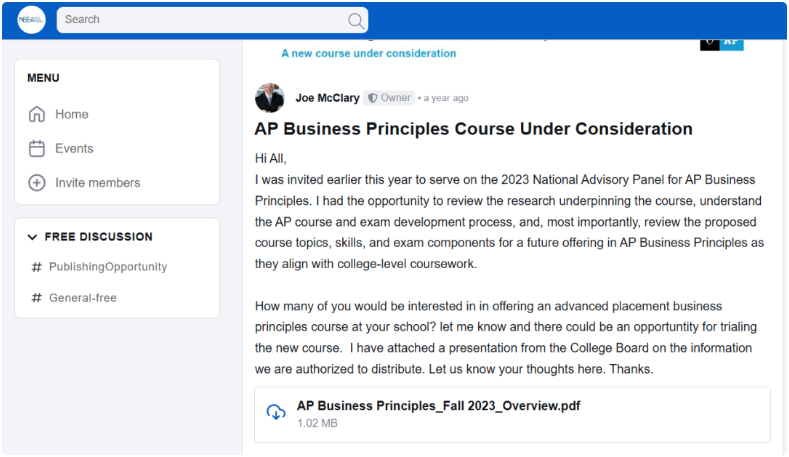Click the 'a year ago' timestamp
Image resolution: width=789 pixels, height=457 pixels.
point(446,98)
